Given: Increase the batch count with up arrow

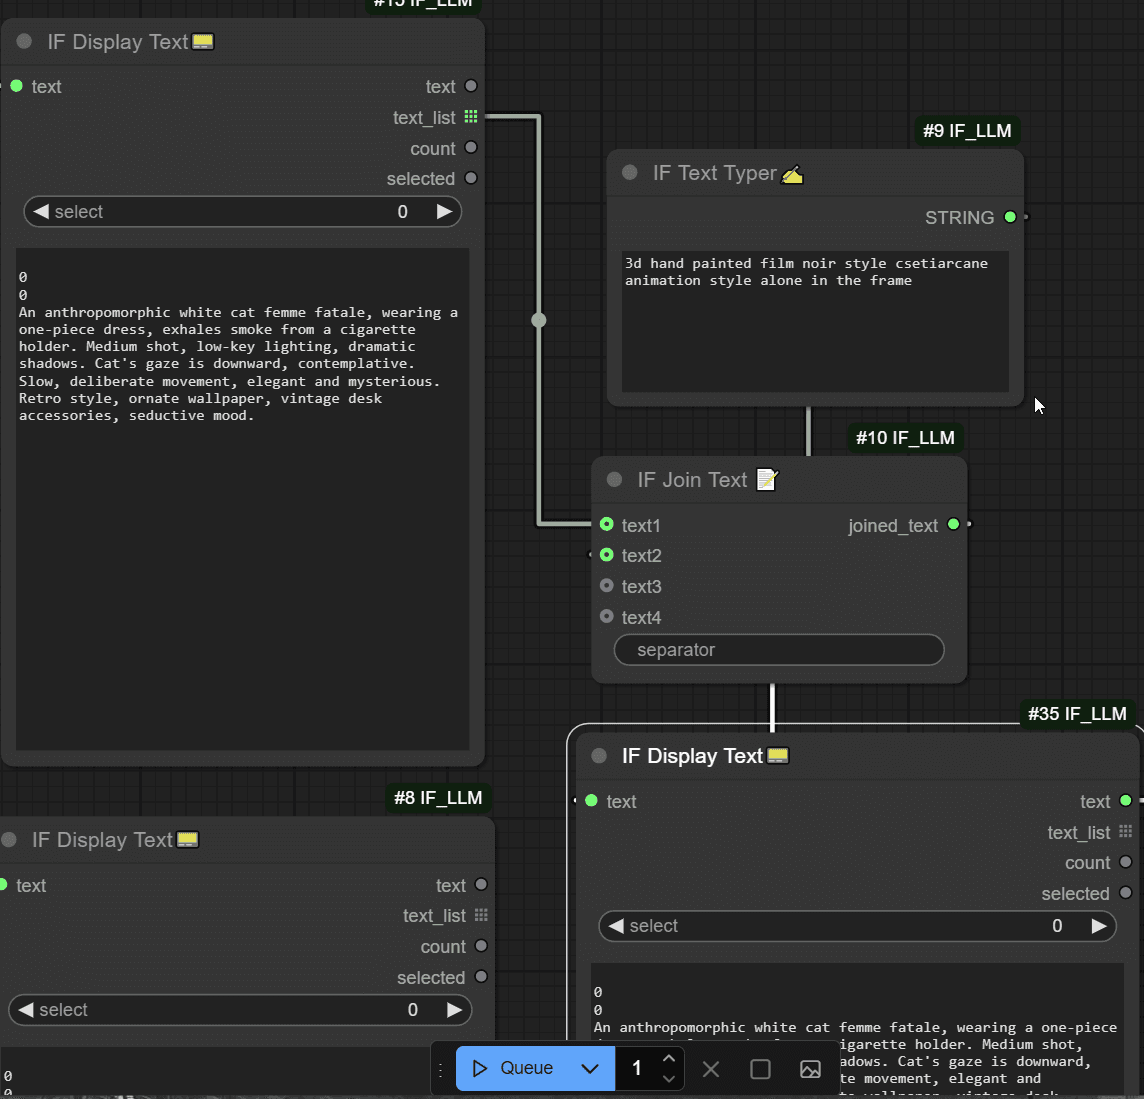Looking at the screenshot, I should click(669, 1058).
